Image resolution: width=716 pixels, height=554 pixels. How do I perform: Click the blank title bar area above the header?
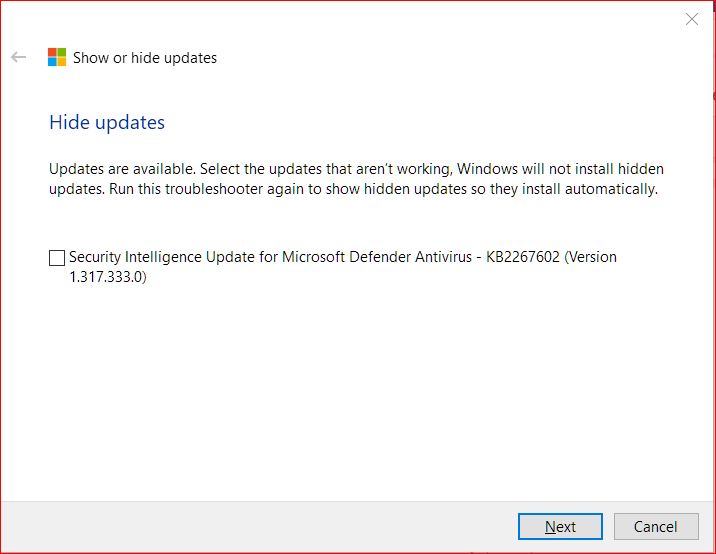tap(350, 18)
